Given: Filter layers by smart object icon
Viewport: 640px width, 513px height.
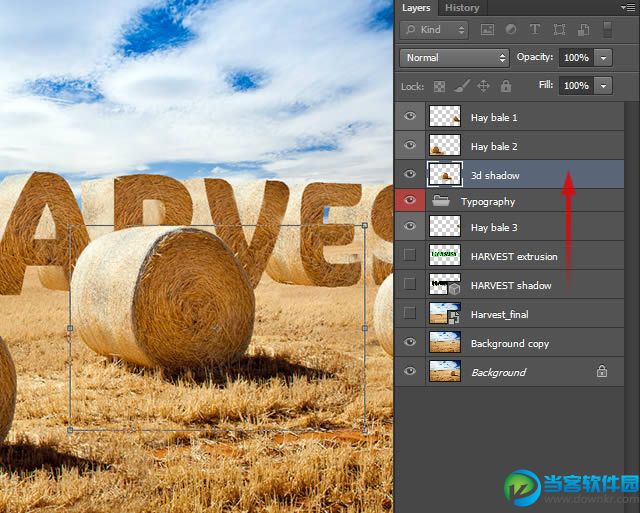Looking at the screenshot, I should pyautogui.click(x=583, y=29).
